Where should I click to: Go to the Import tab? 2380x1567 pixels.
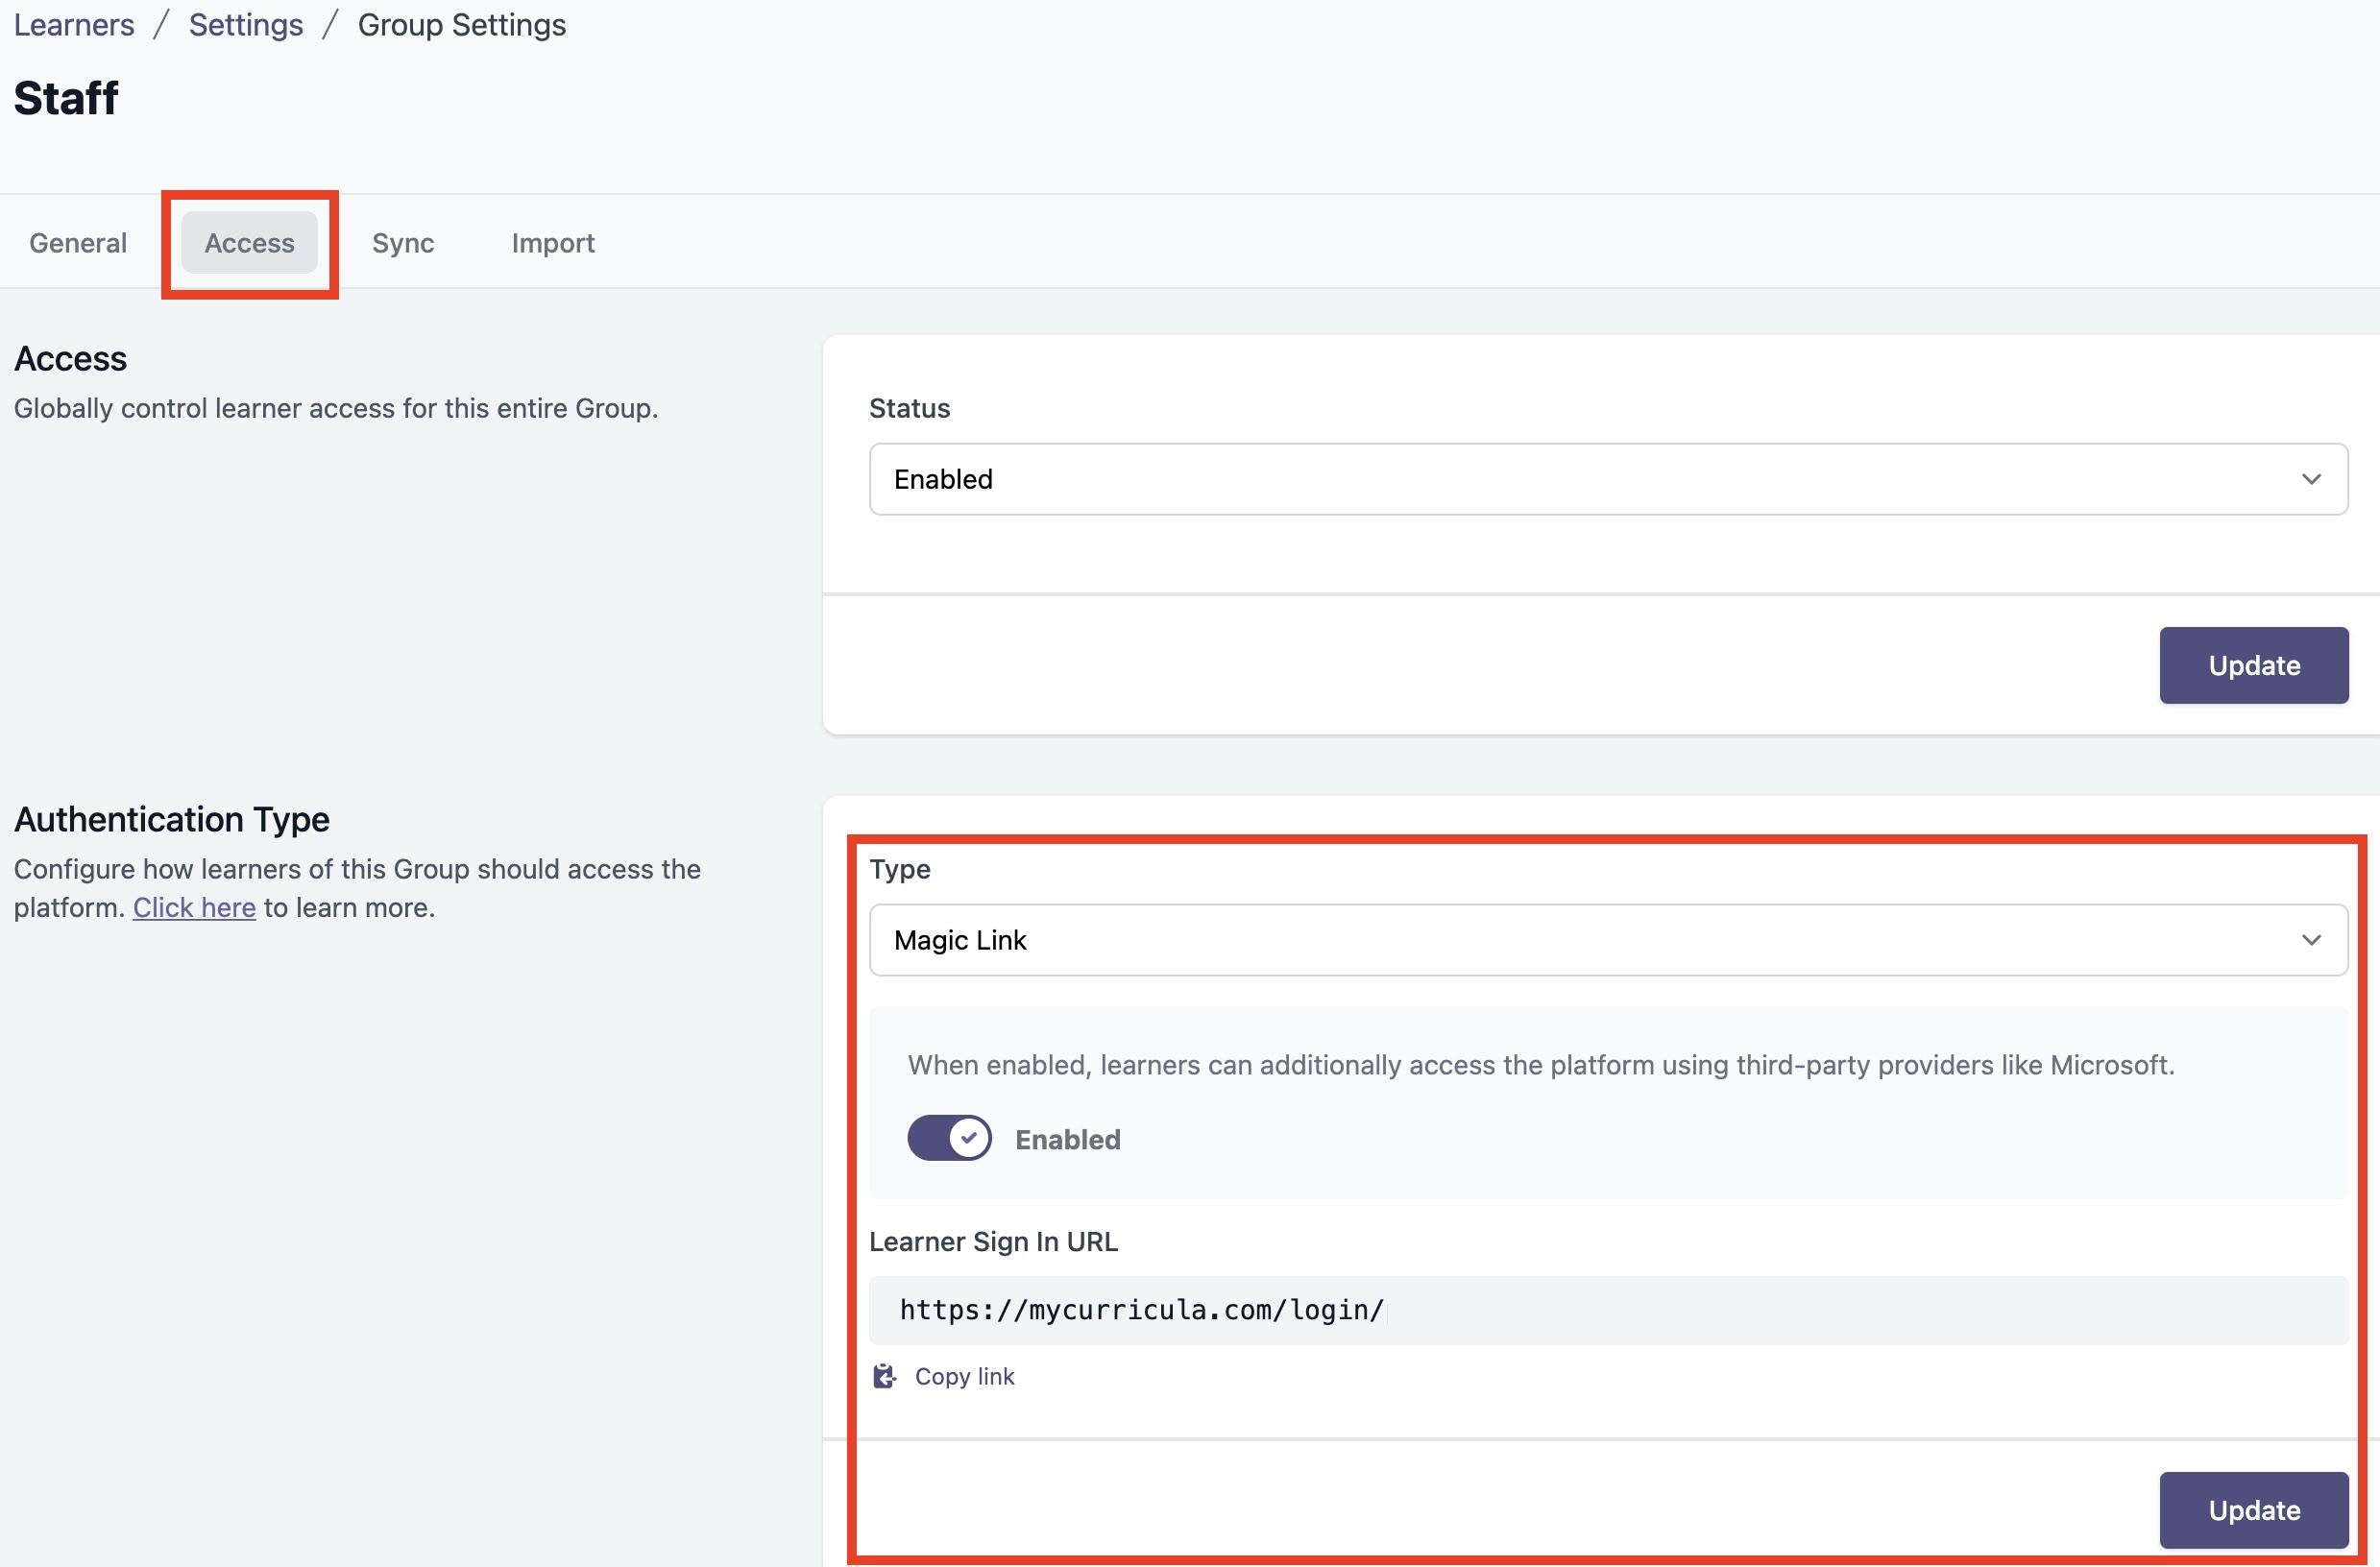coord(553,243)
